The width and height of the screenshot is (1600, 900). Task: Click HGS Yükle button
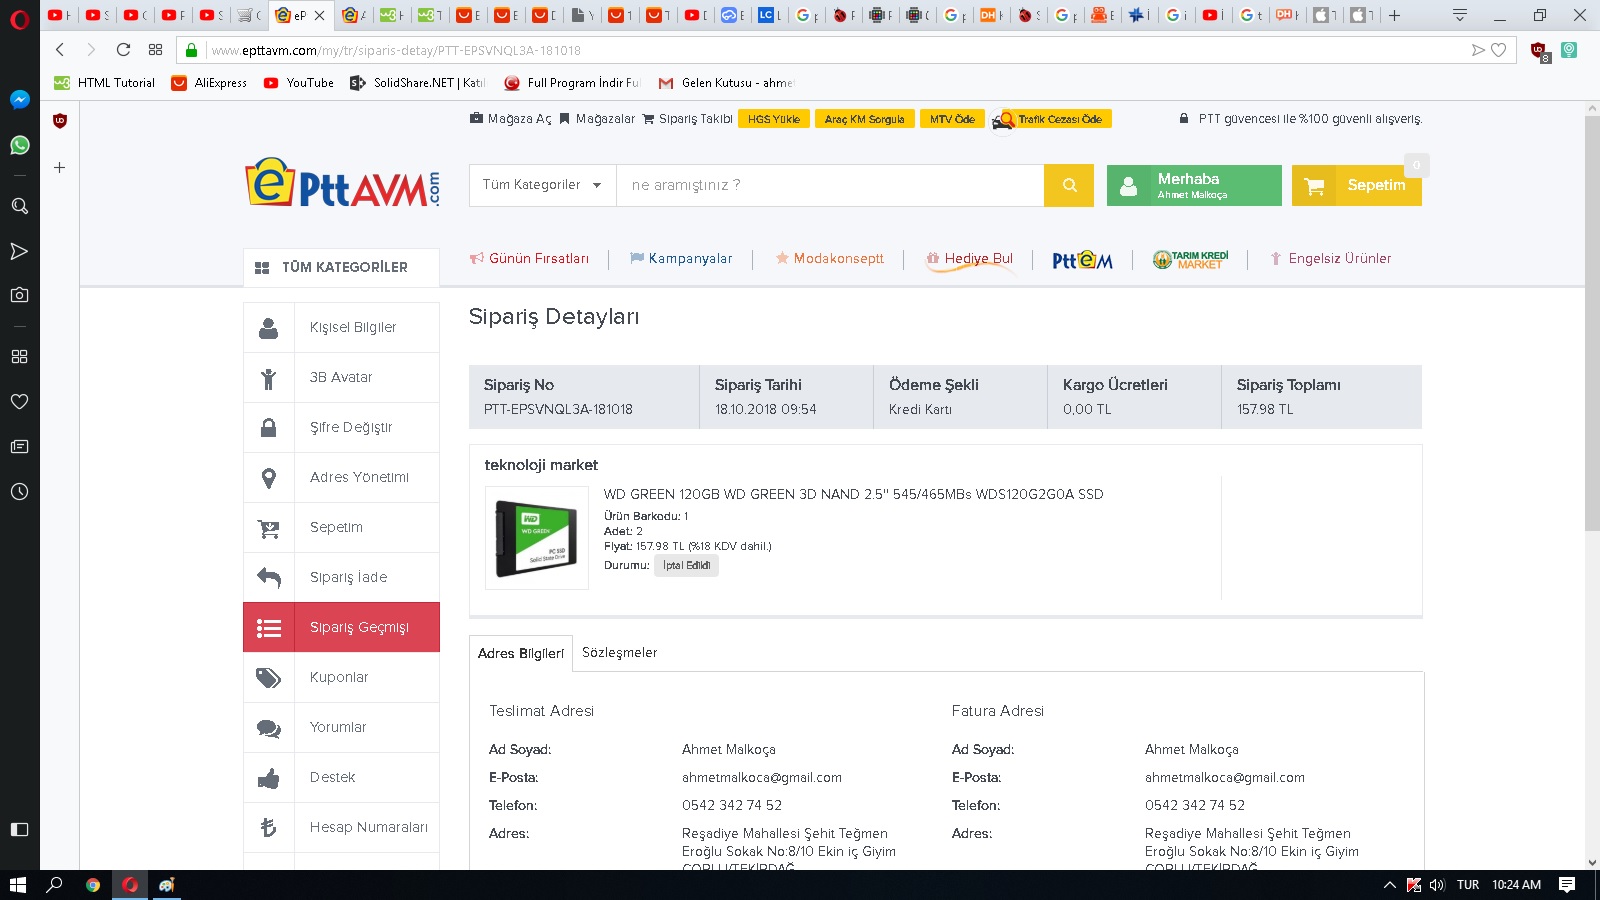(x=774, y=119)
